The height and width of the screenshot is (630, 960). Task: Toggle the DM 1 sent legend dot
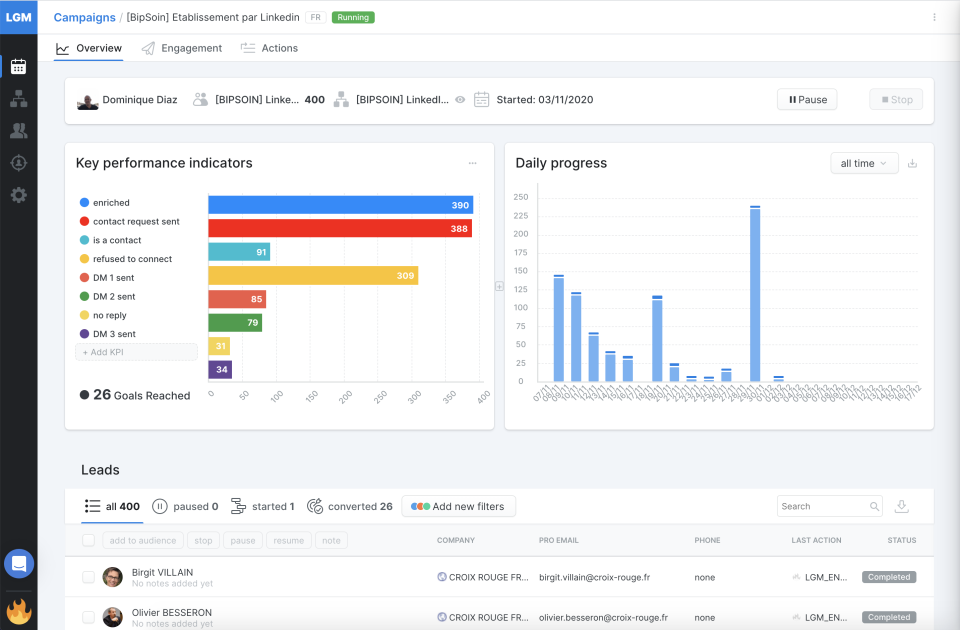pos(84,277)
